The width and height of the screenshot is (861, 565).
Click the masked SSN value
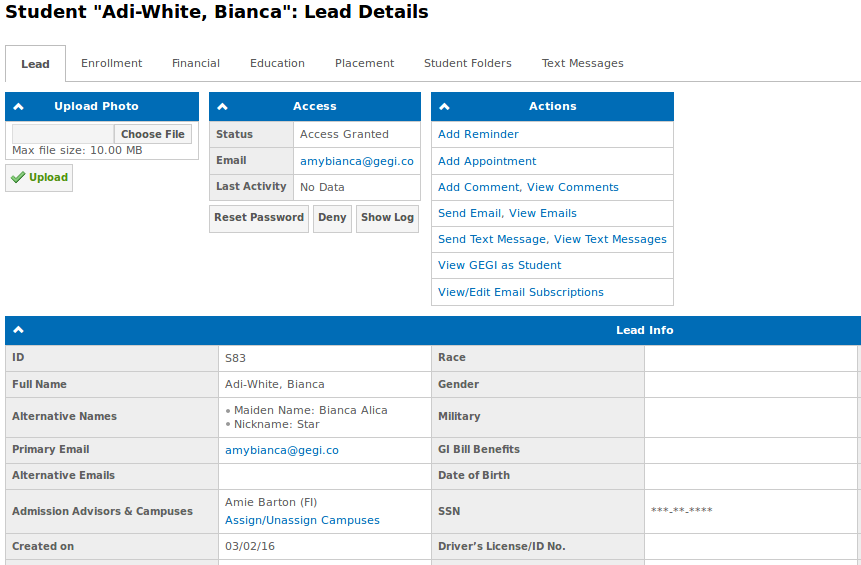tap(681, 511)
